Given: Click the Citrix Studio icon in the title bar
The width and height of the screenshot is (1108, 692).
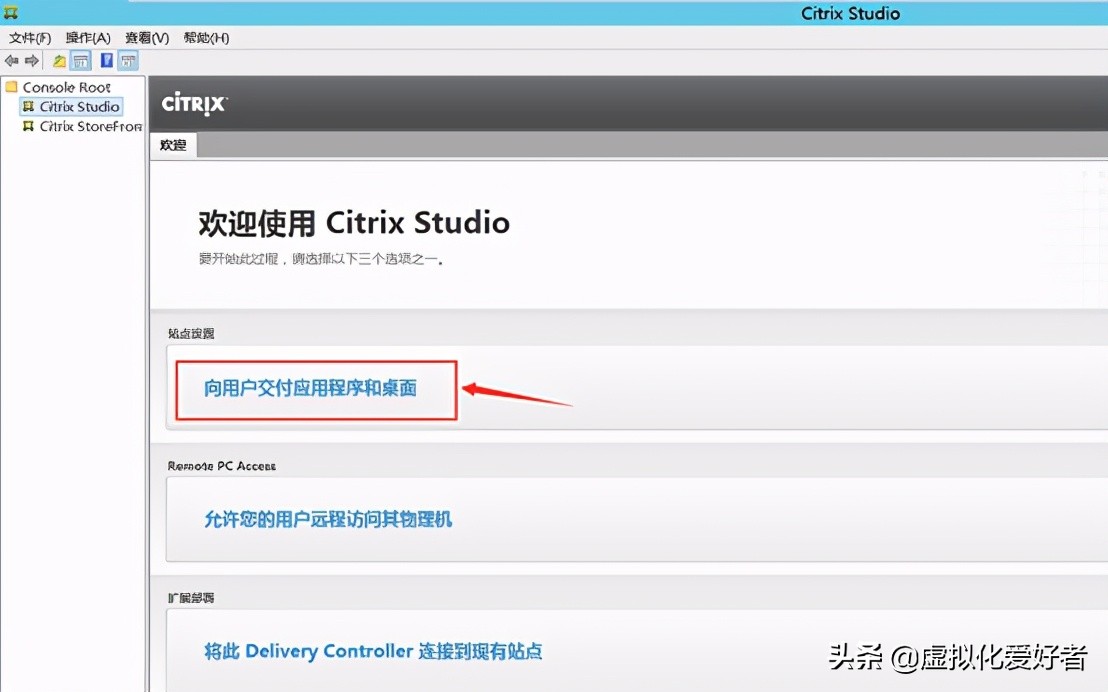Looking at the screenshot, I should (x=11, y=13).
